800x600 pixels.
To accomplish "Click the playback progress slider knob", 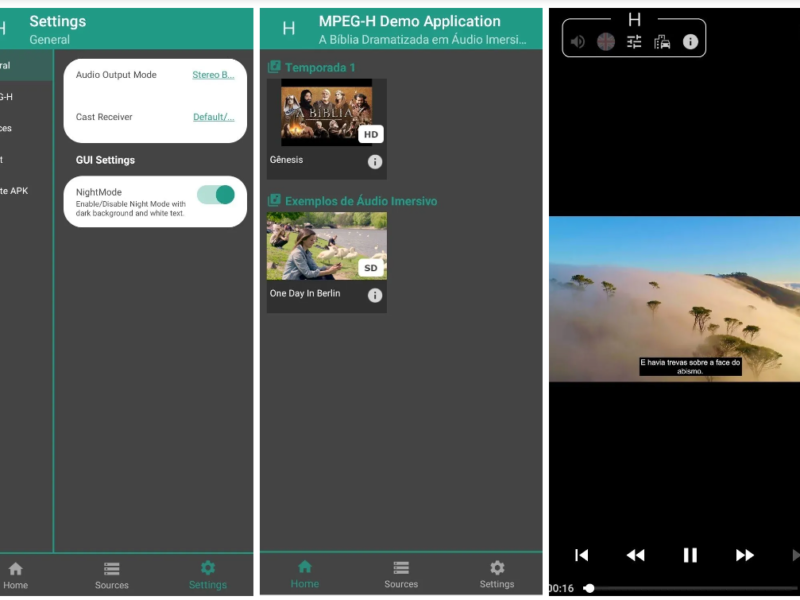I will click(x=589, y=588).
